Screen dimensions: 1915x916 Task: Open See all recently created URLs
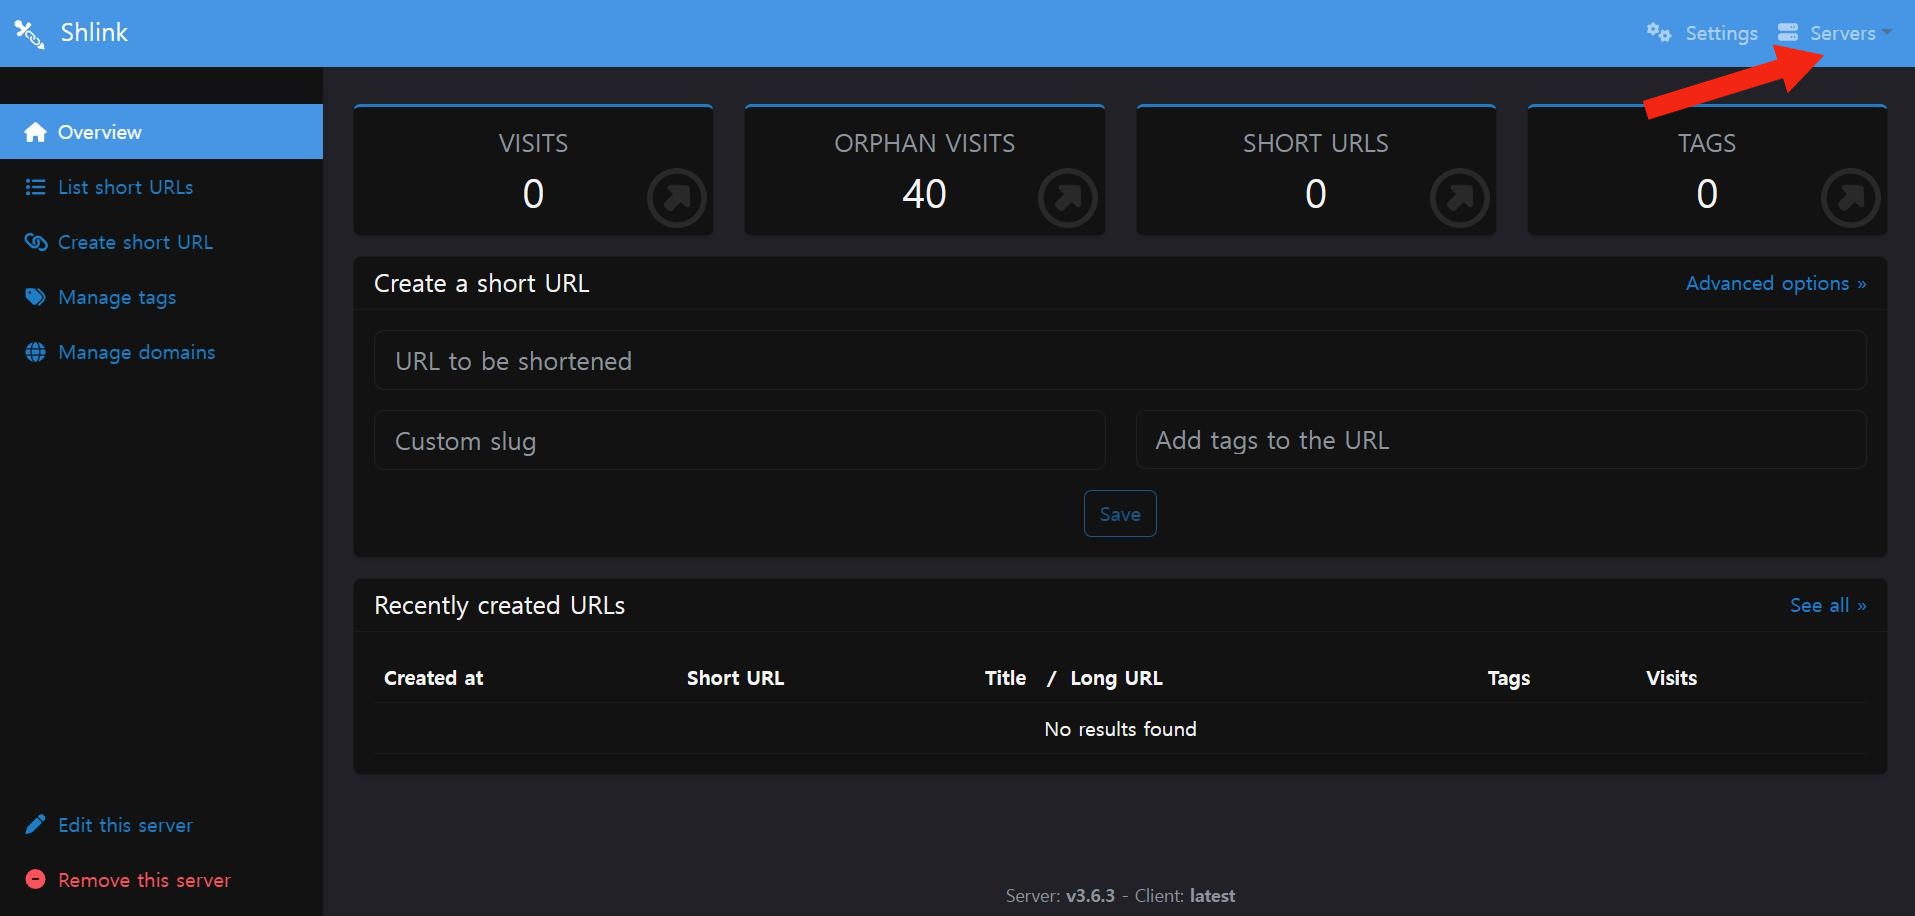pos(1827,606)
